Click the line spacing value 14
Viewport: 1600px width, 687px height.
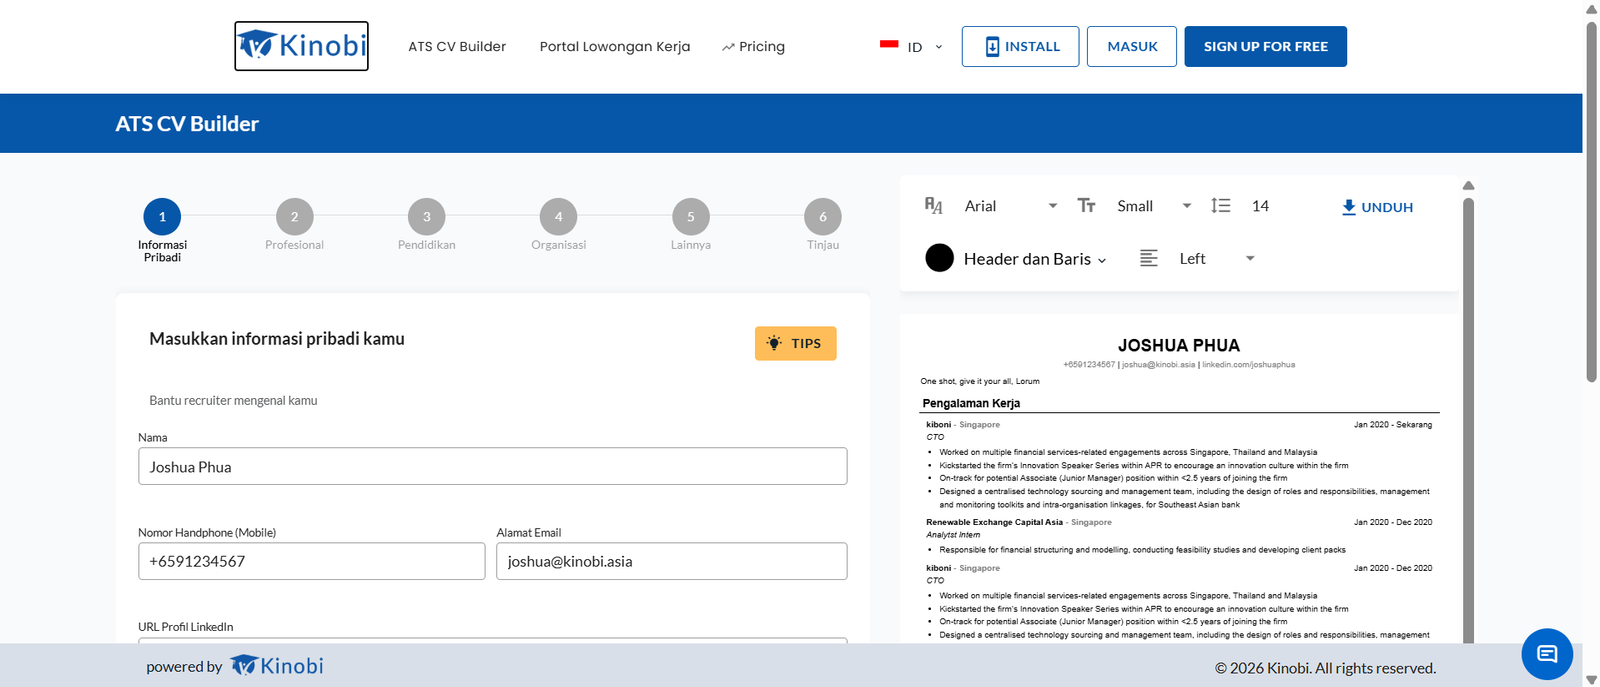tap(1260, 206)
